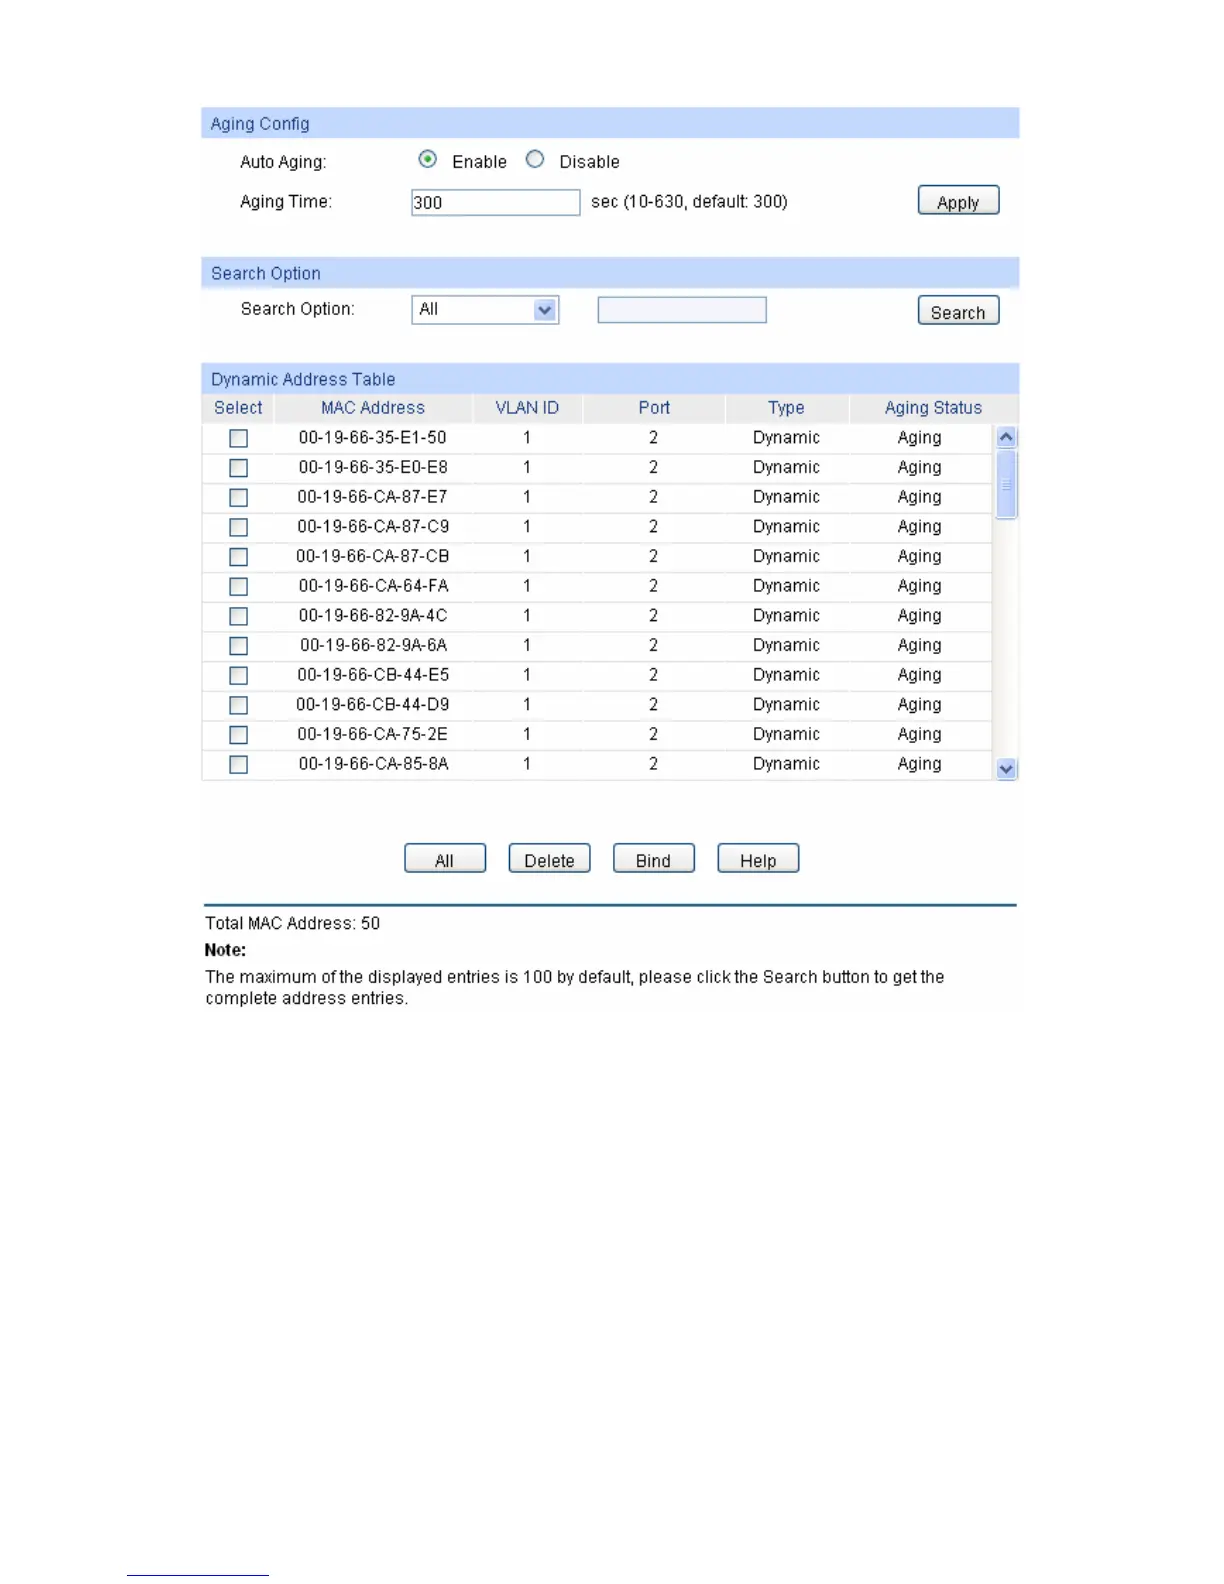Click the Total MAC Address: 50 text
Image resolution: width=1224 pixels, height=1584 pixels.
293,923
